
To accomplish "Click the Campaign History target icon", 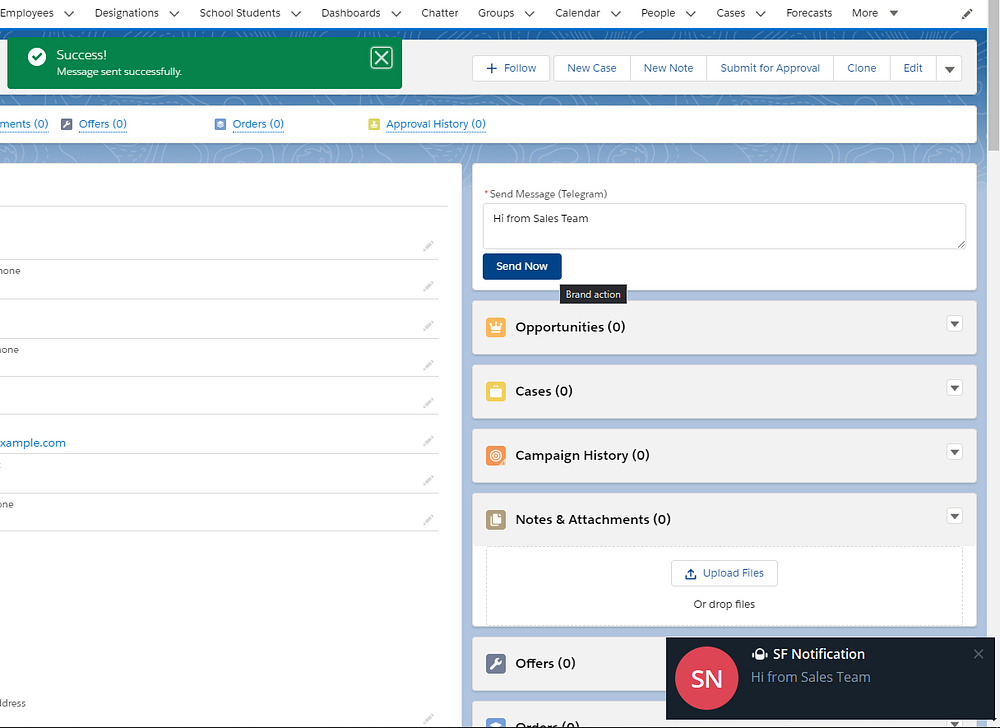I will [496, 455].
